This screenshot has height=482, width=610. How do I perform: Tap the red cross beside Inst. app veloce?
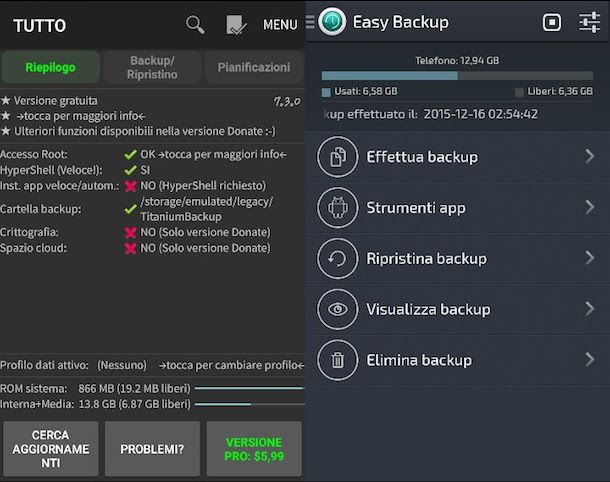click(x=130, y=186)
